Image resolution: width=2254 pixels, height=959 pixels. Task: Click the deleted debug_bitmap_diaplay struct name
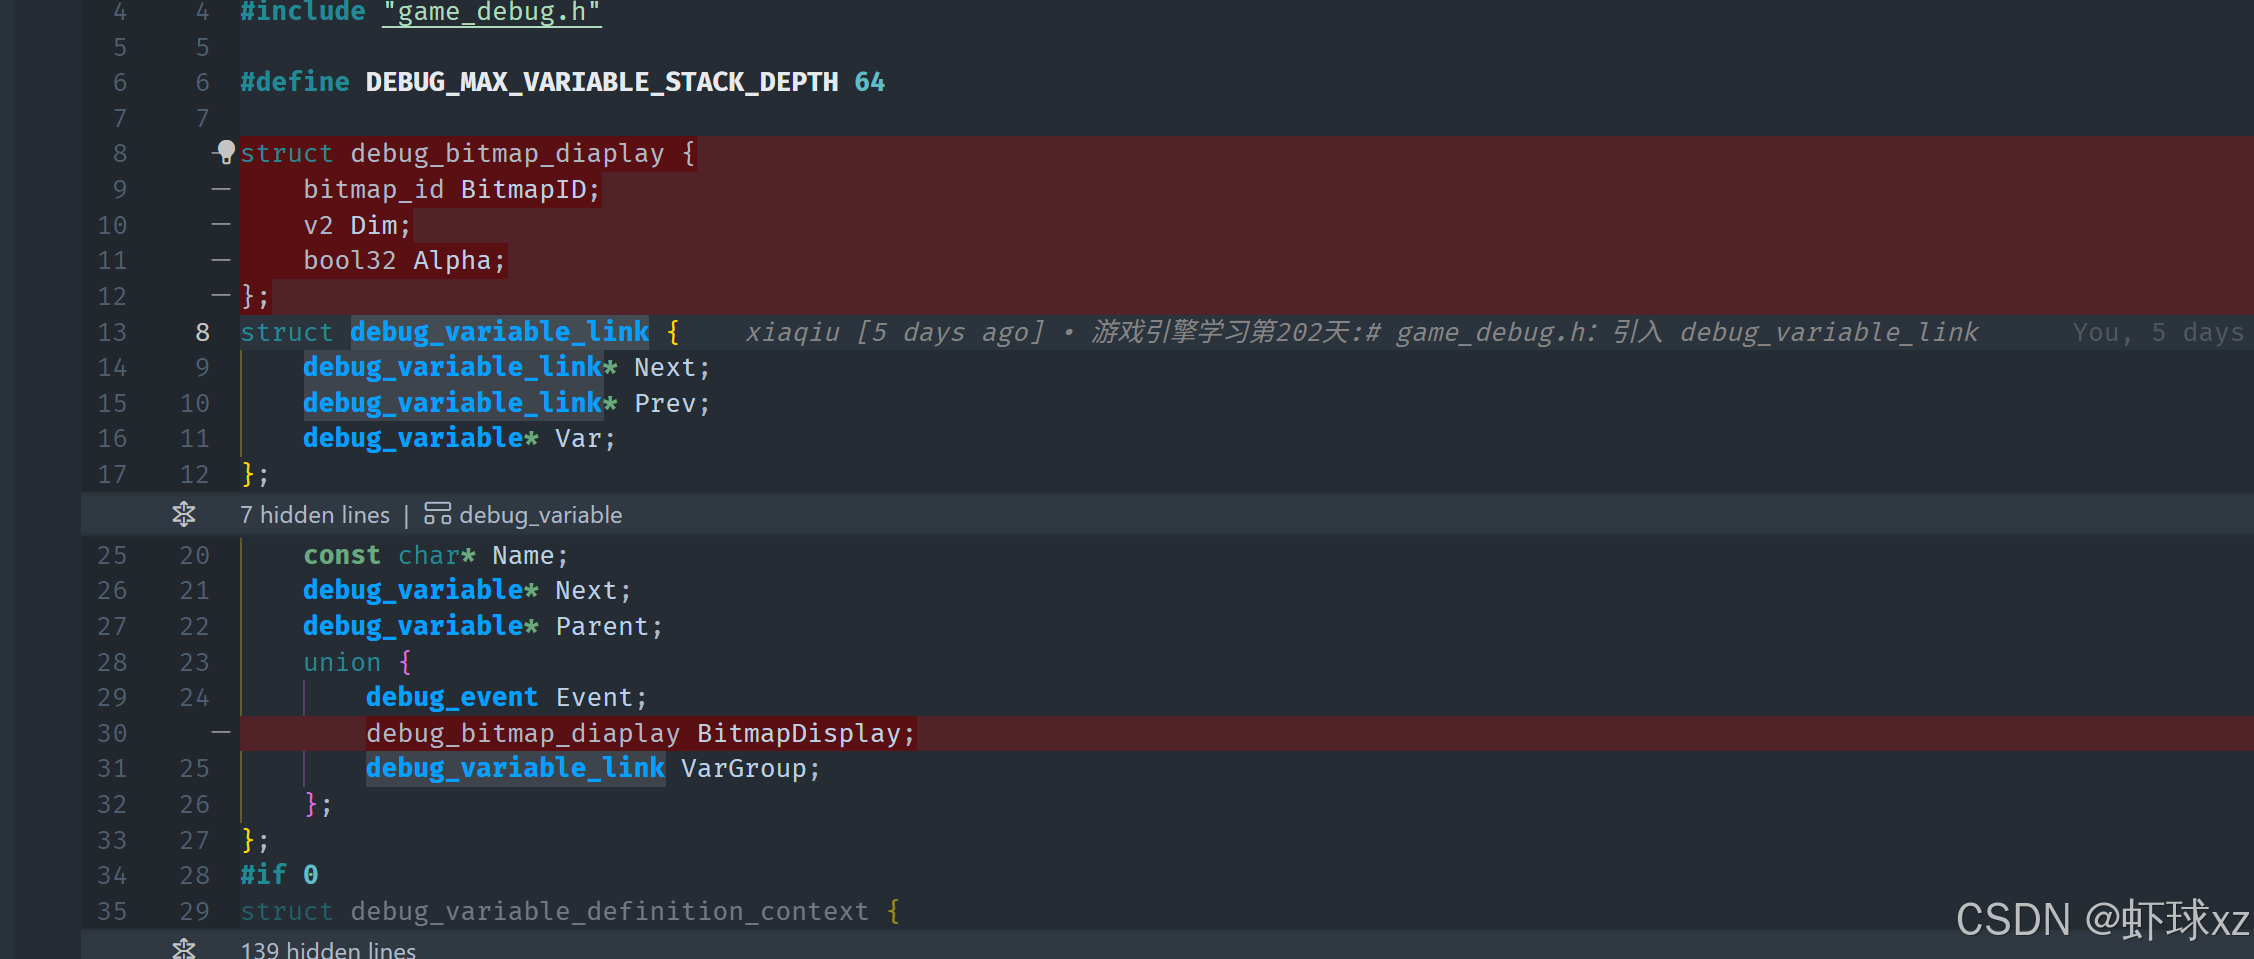coord(507,153)
